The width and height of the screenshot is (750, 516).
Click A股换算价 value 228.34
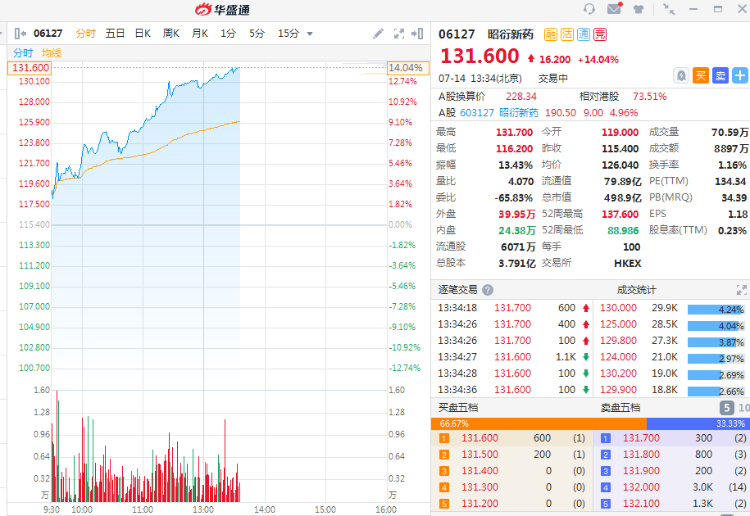click(x=521, y=97)
